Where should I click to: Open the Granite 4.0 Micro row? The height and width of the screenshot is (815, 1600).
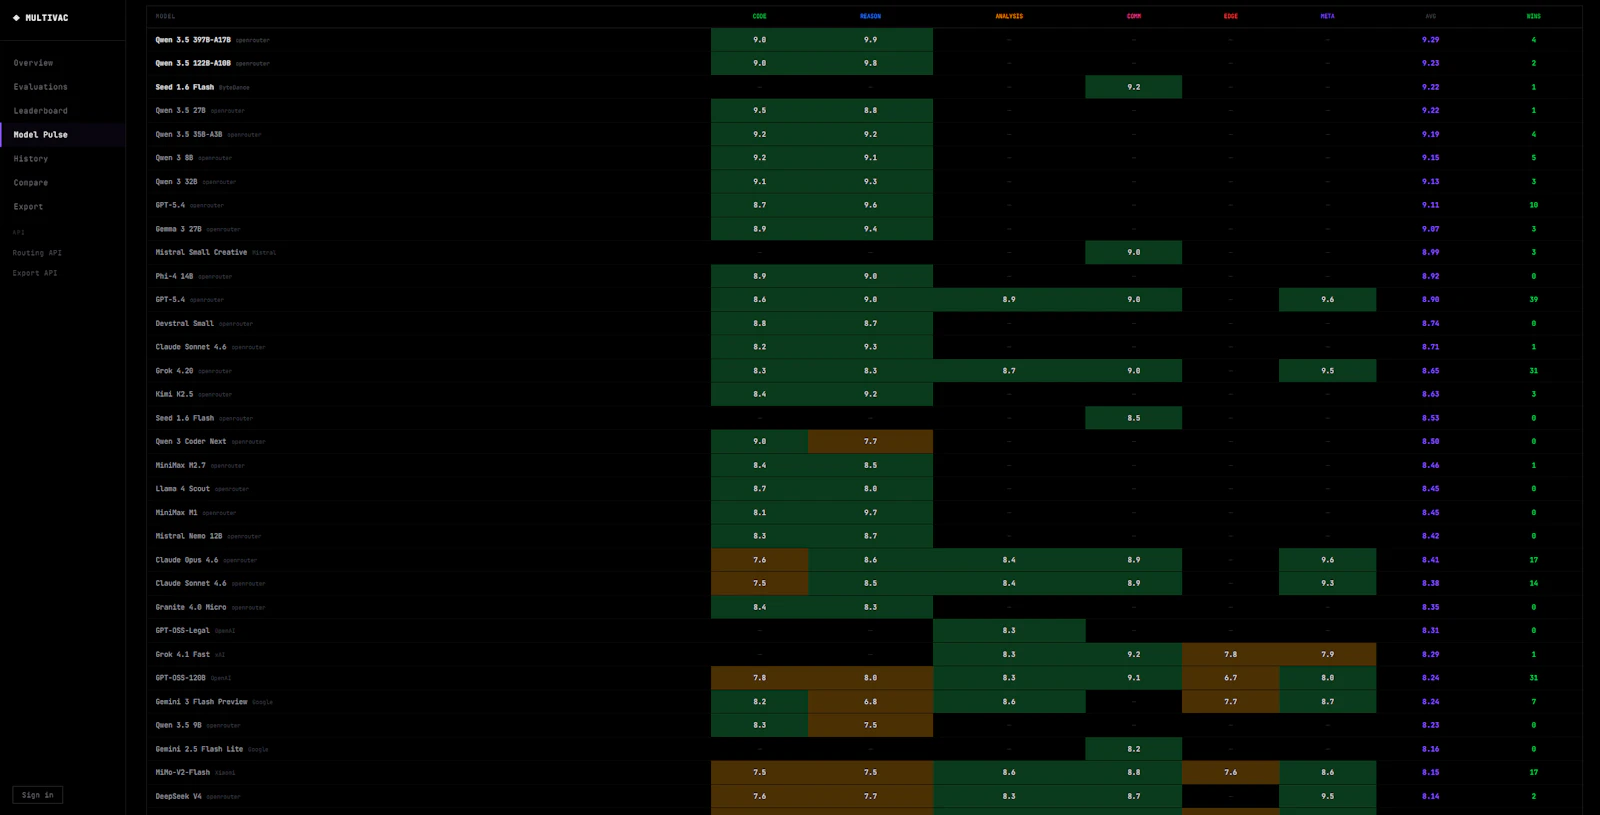[x=864, y=607]
